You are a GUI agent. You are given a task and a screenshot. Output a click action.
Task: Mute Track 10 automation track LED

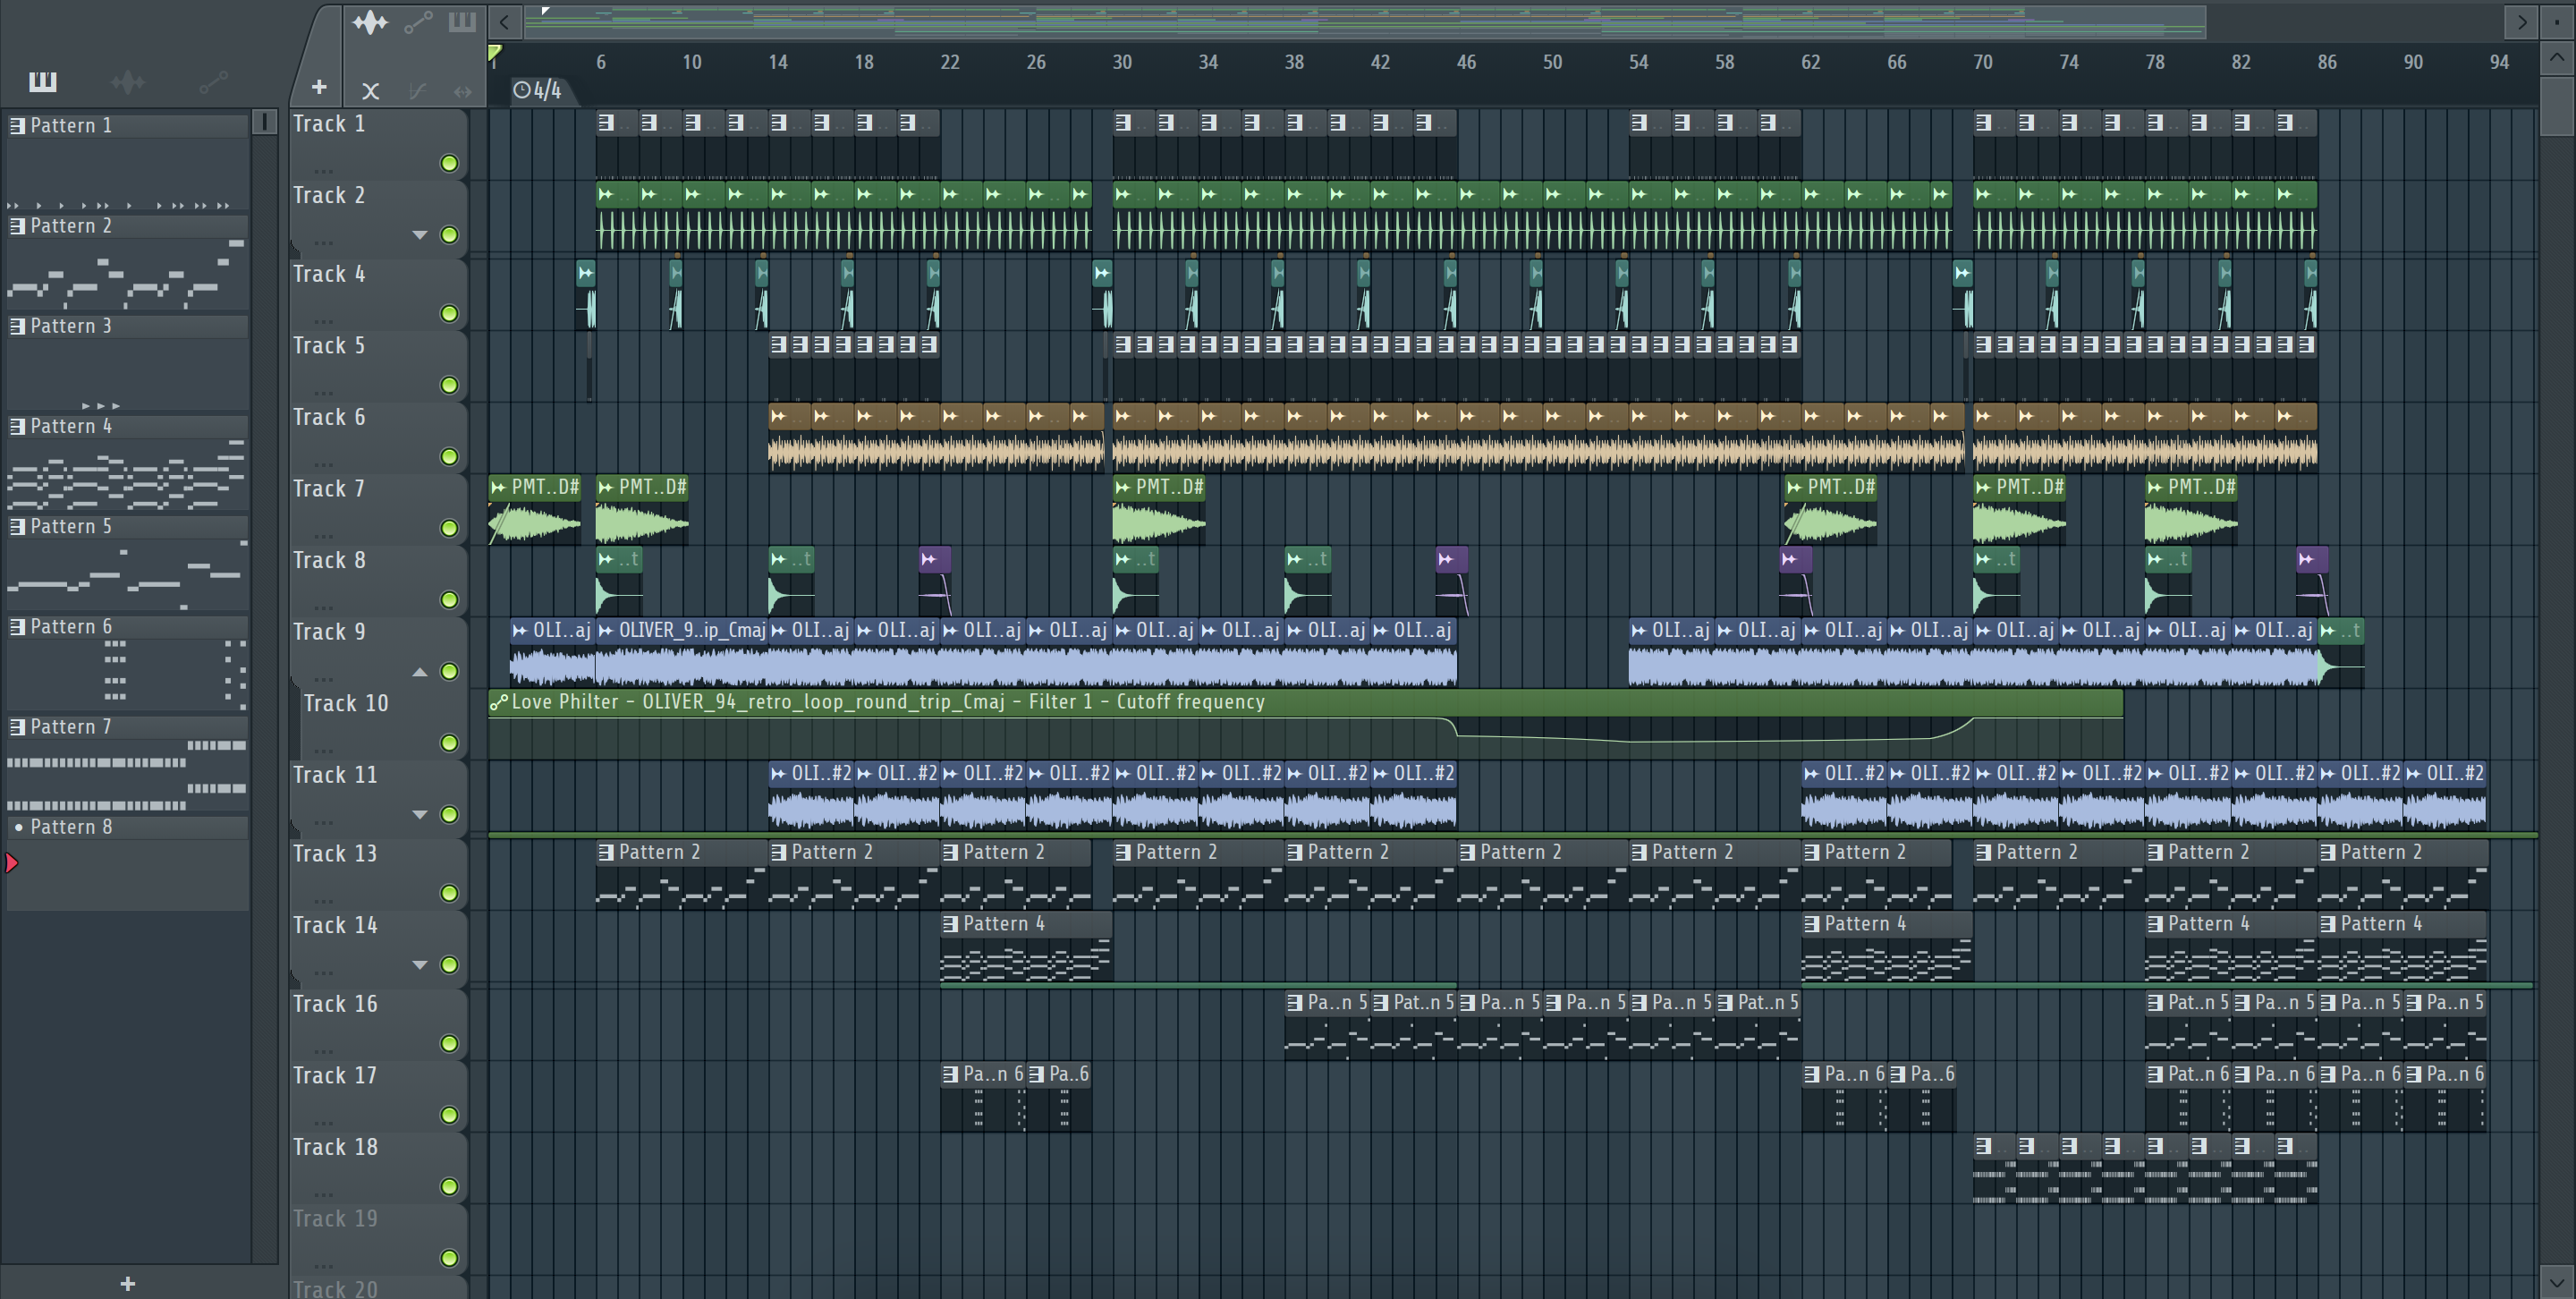(449, 743)
